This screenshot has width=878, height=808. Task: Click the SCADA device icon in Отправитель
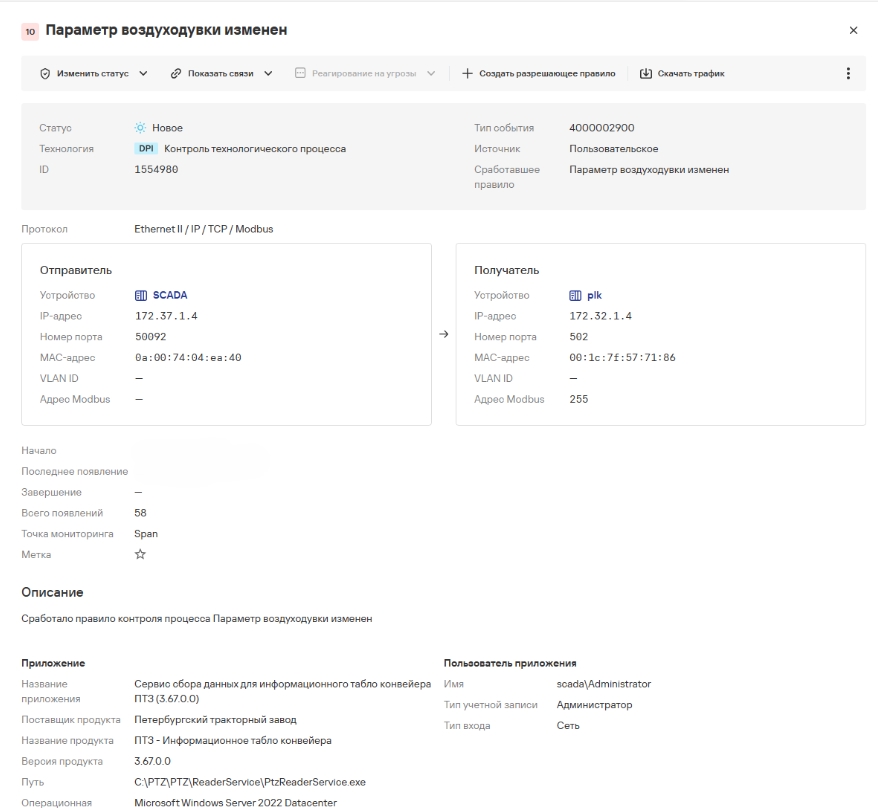141,295
